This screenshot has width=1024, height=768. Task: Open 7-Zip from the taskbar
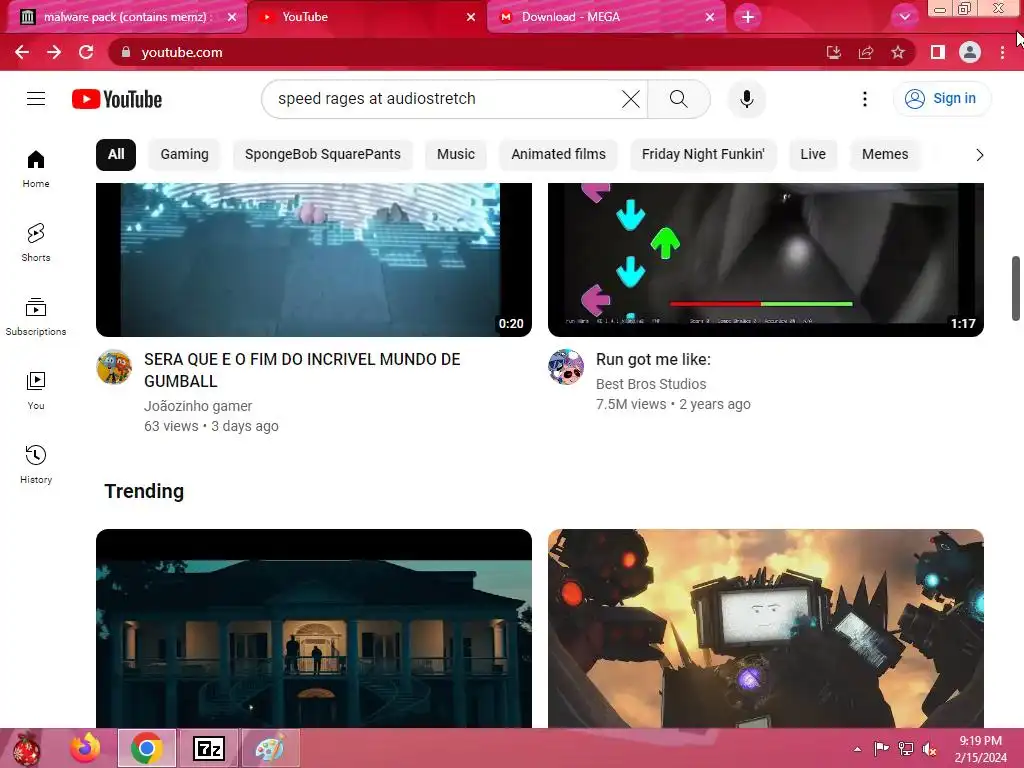click(x=209, y=748)
